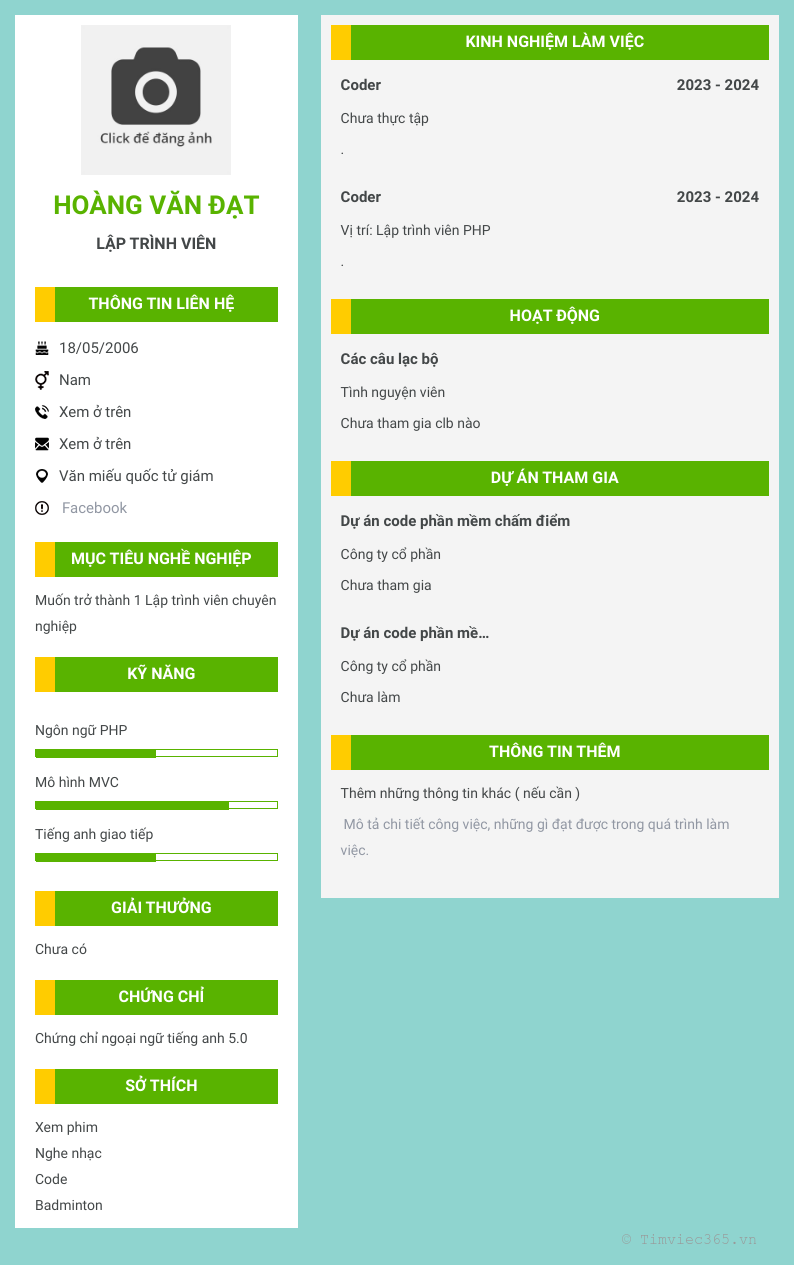Click the info icon beside Facebook

(x=42, y=508)
